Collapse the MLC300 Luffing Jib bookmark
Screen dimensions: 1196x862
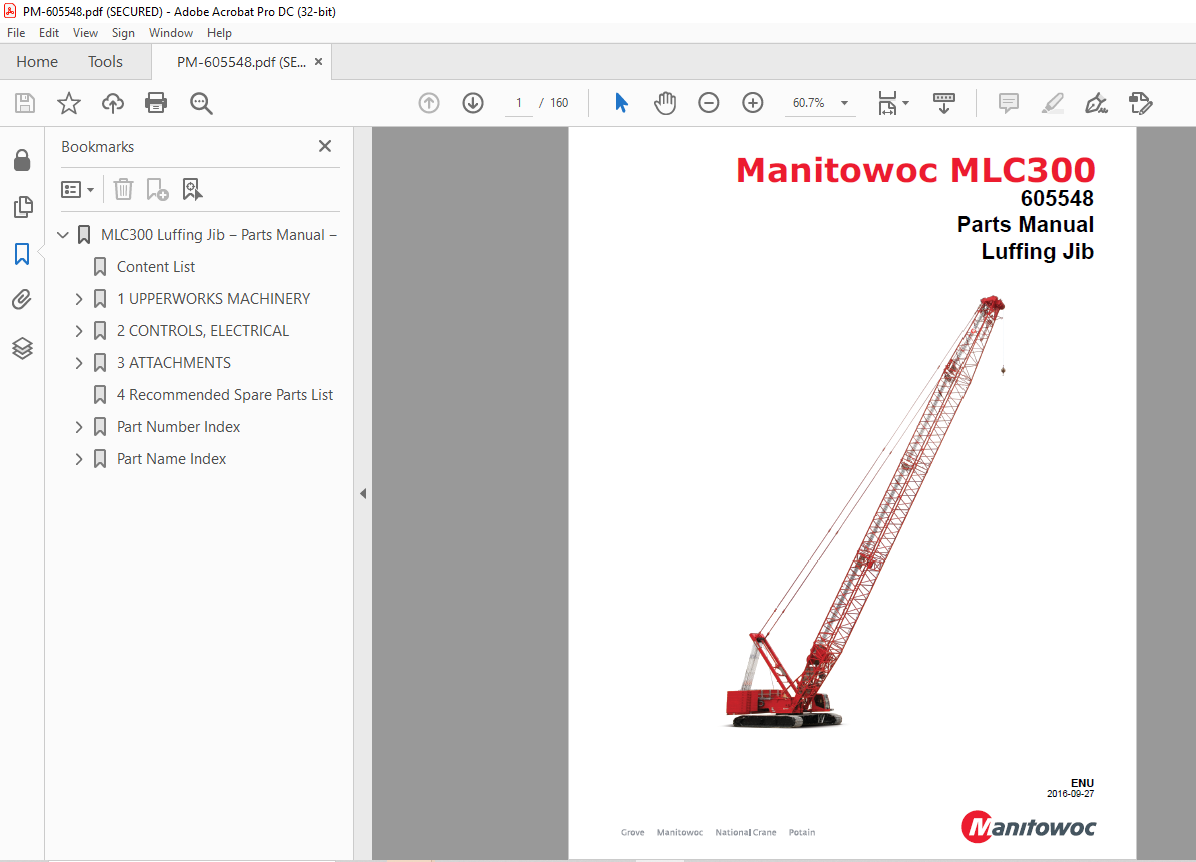coord(63,235)
